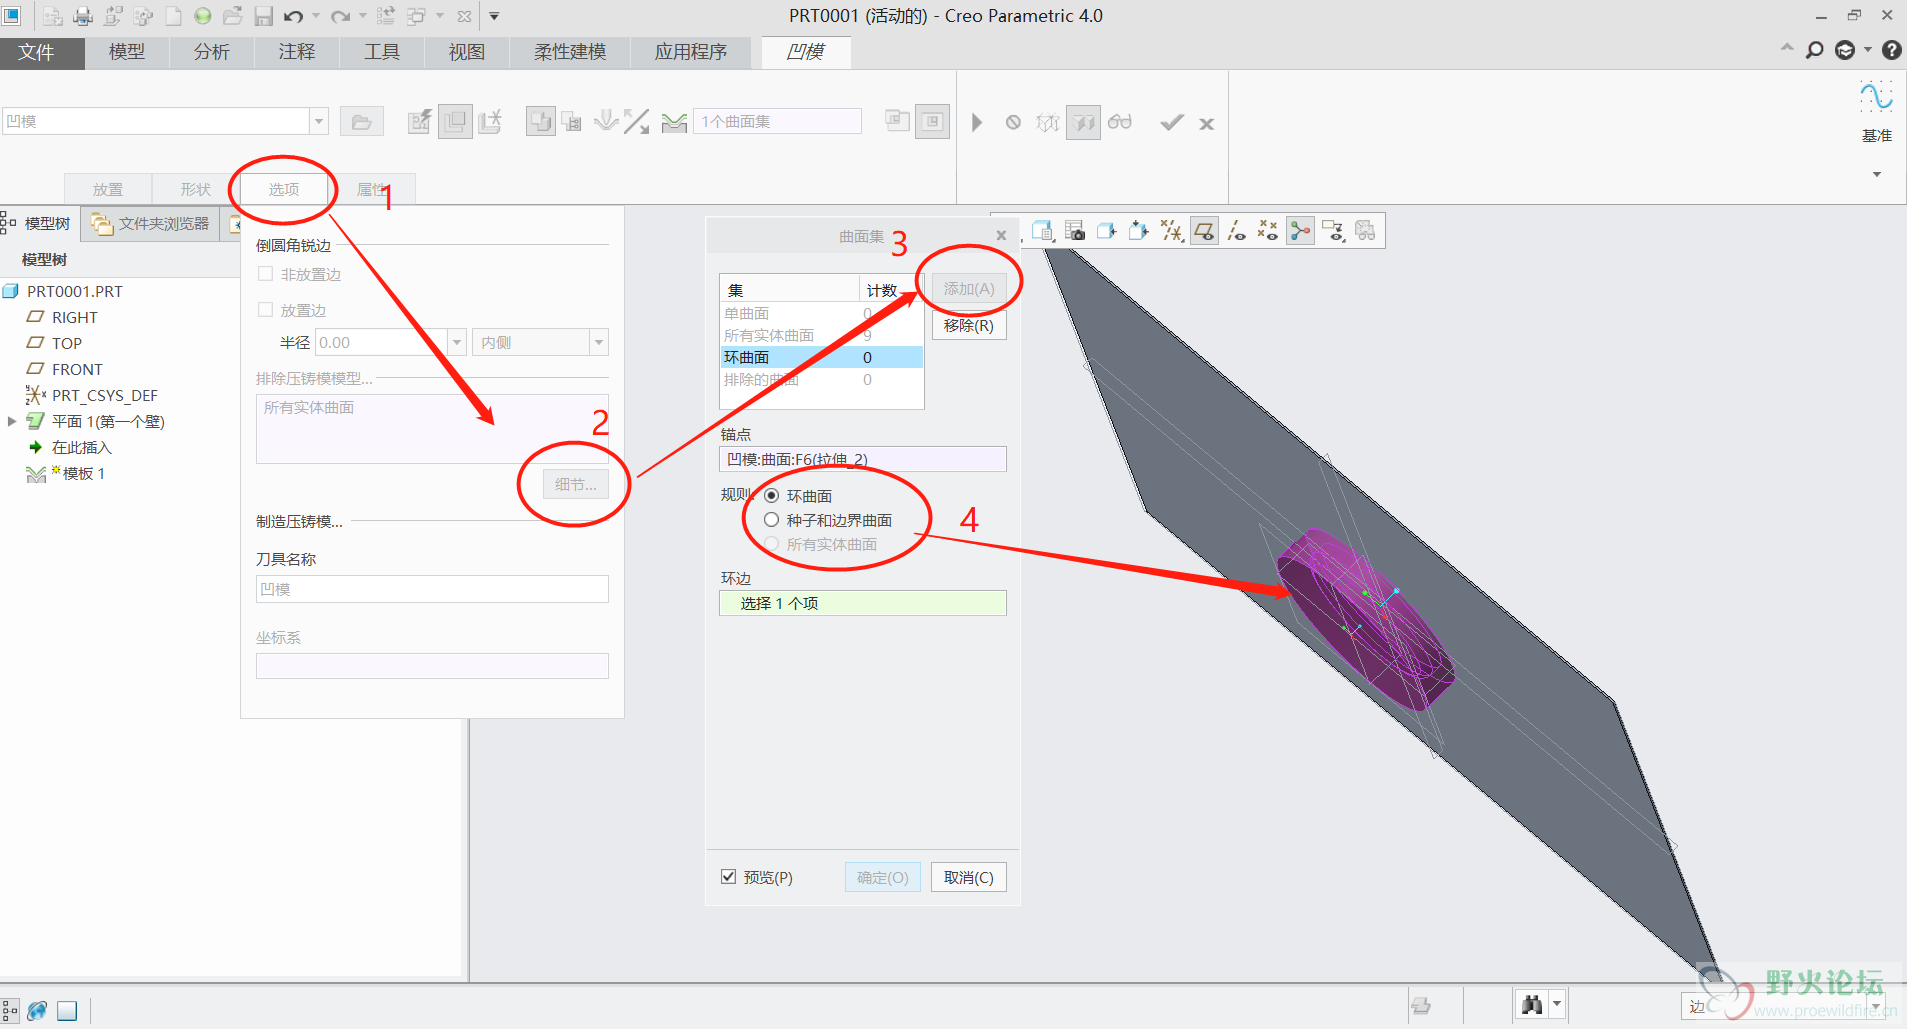Click the No Preview circle-slash icon
The height and width of the screenshot is (1029, 1907).
pyautogui.click(x=1013, y=122)
